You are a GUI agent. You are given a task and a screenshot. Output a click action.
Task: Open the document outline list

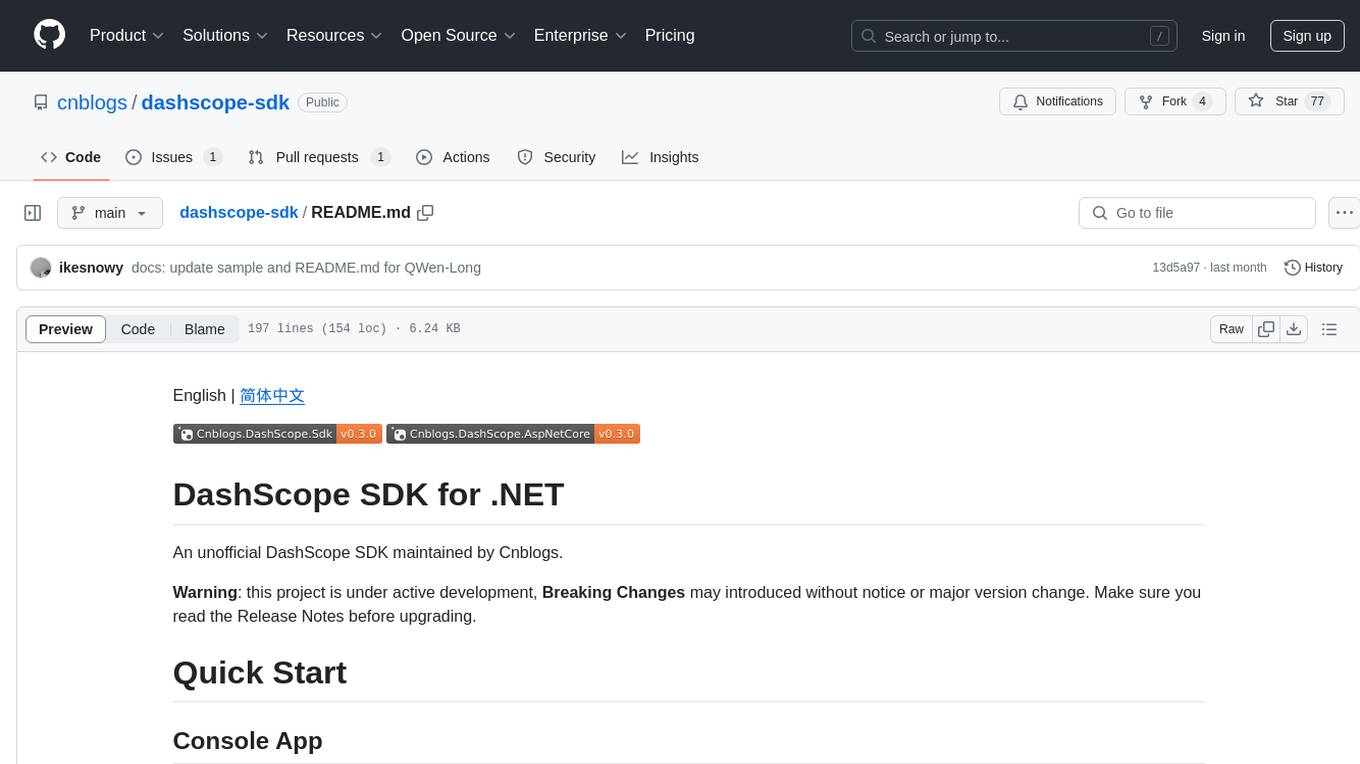[x=1329, y=329]
